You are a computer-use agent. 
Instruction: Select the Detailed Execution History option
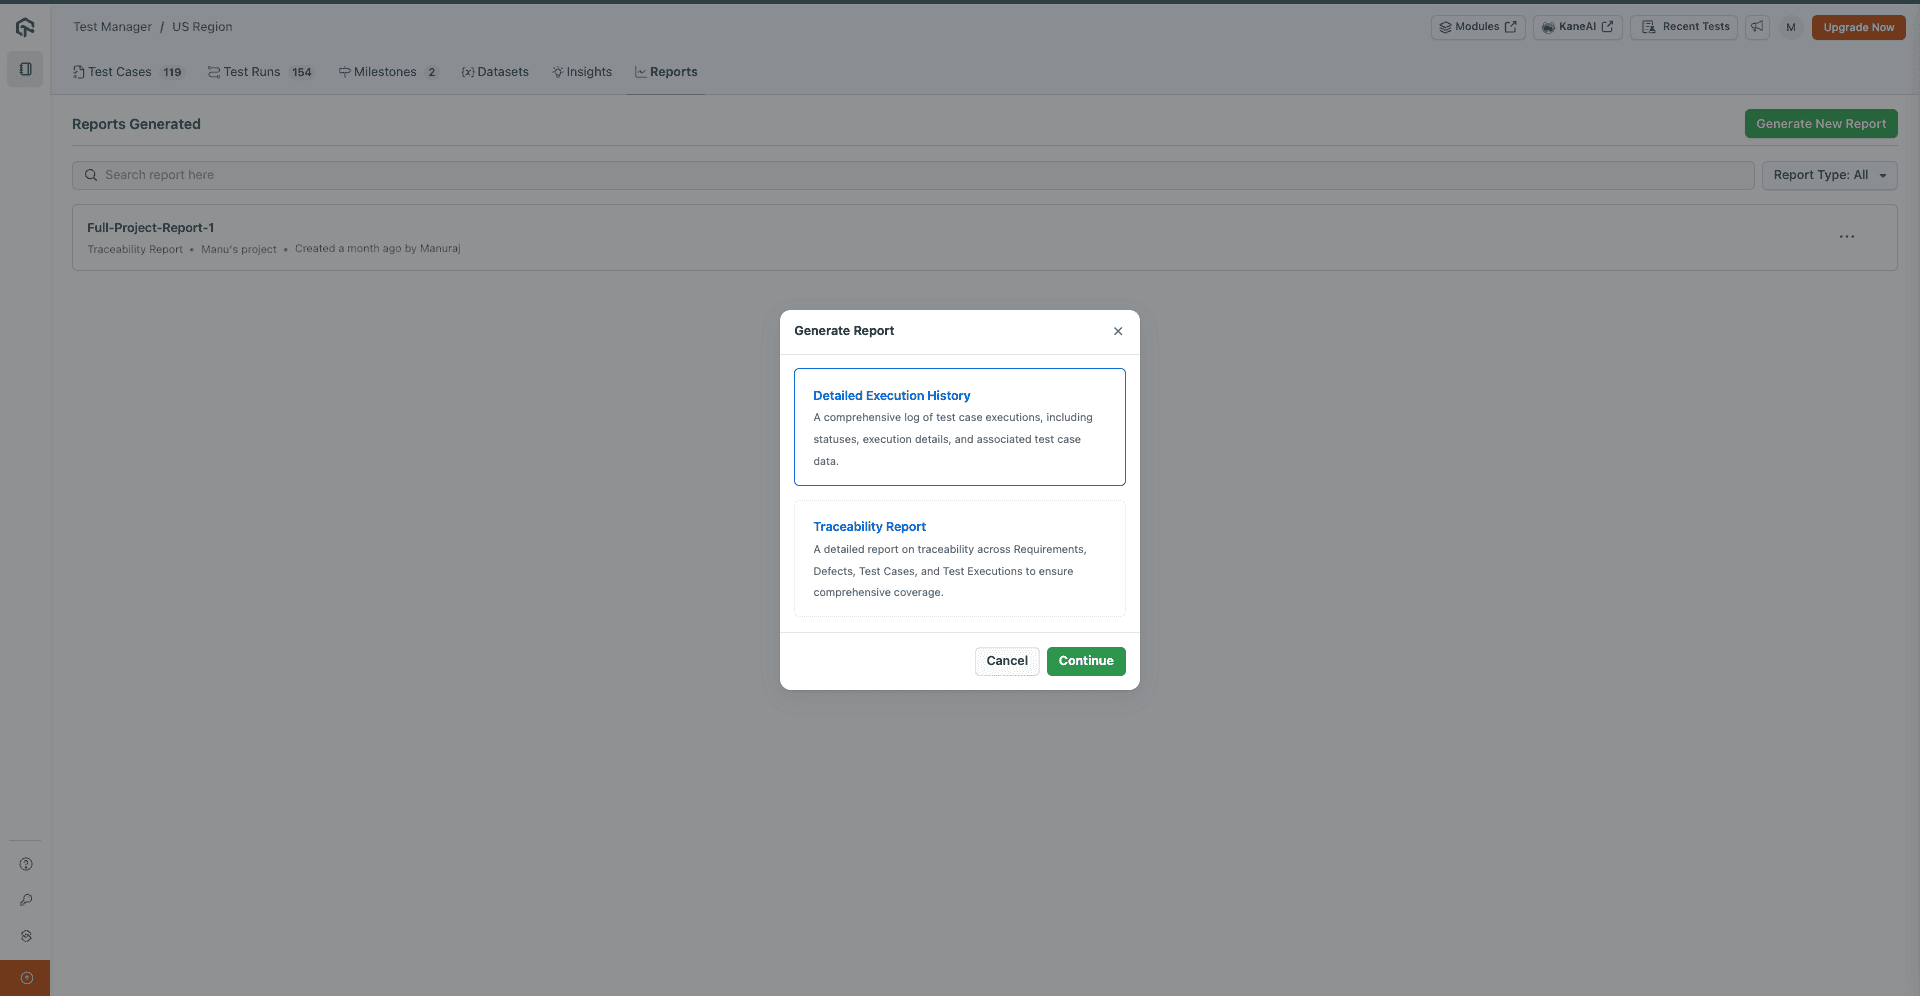[959, 427]
